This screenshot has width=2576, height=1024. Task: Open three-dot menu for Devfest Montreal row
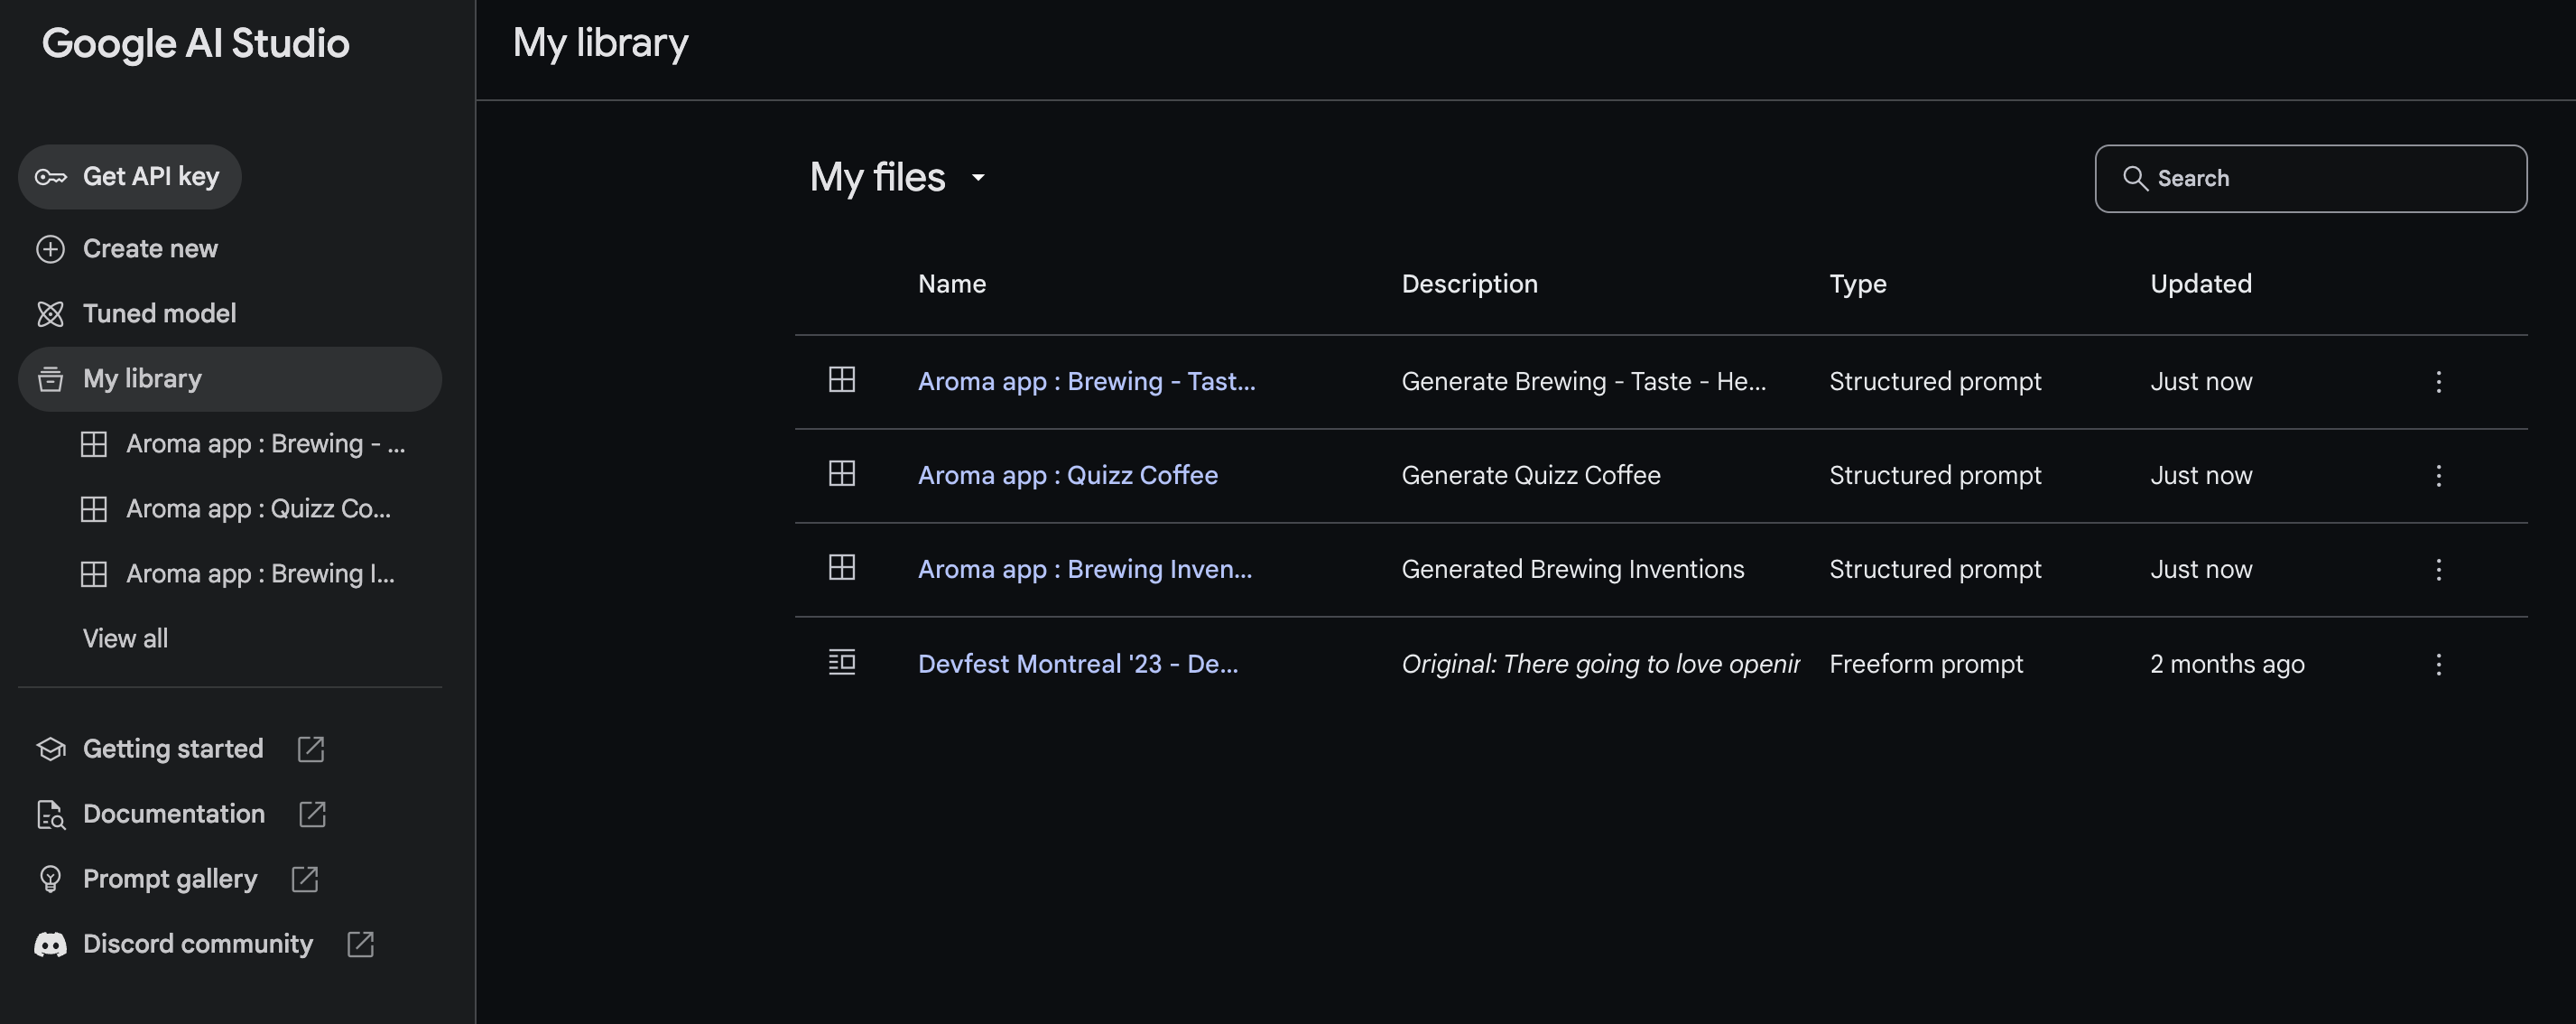pos(2438,665)
